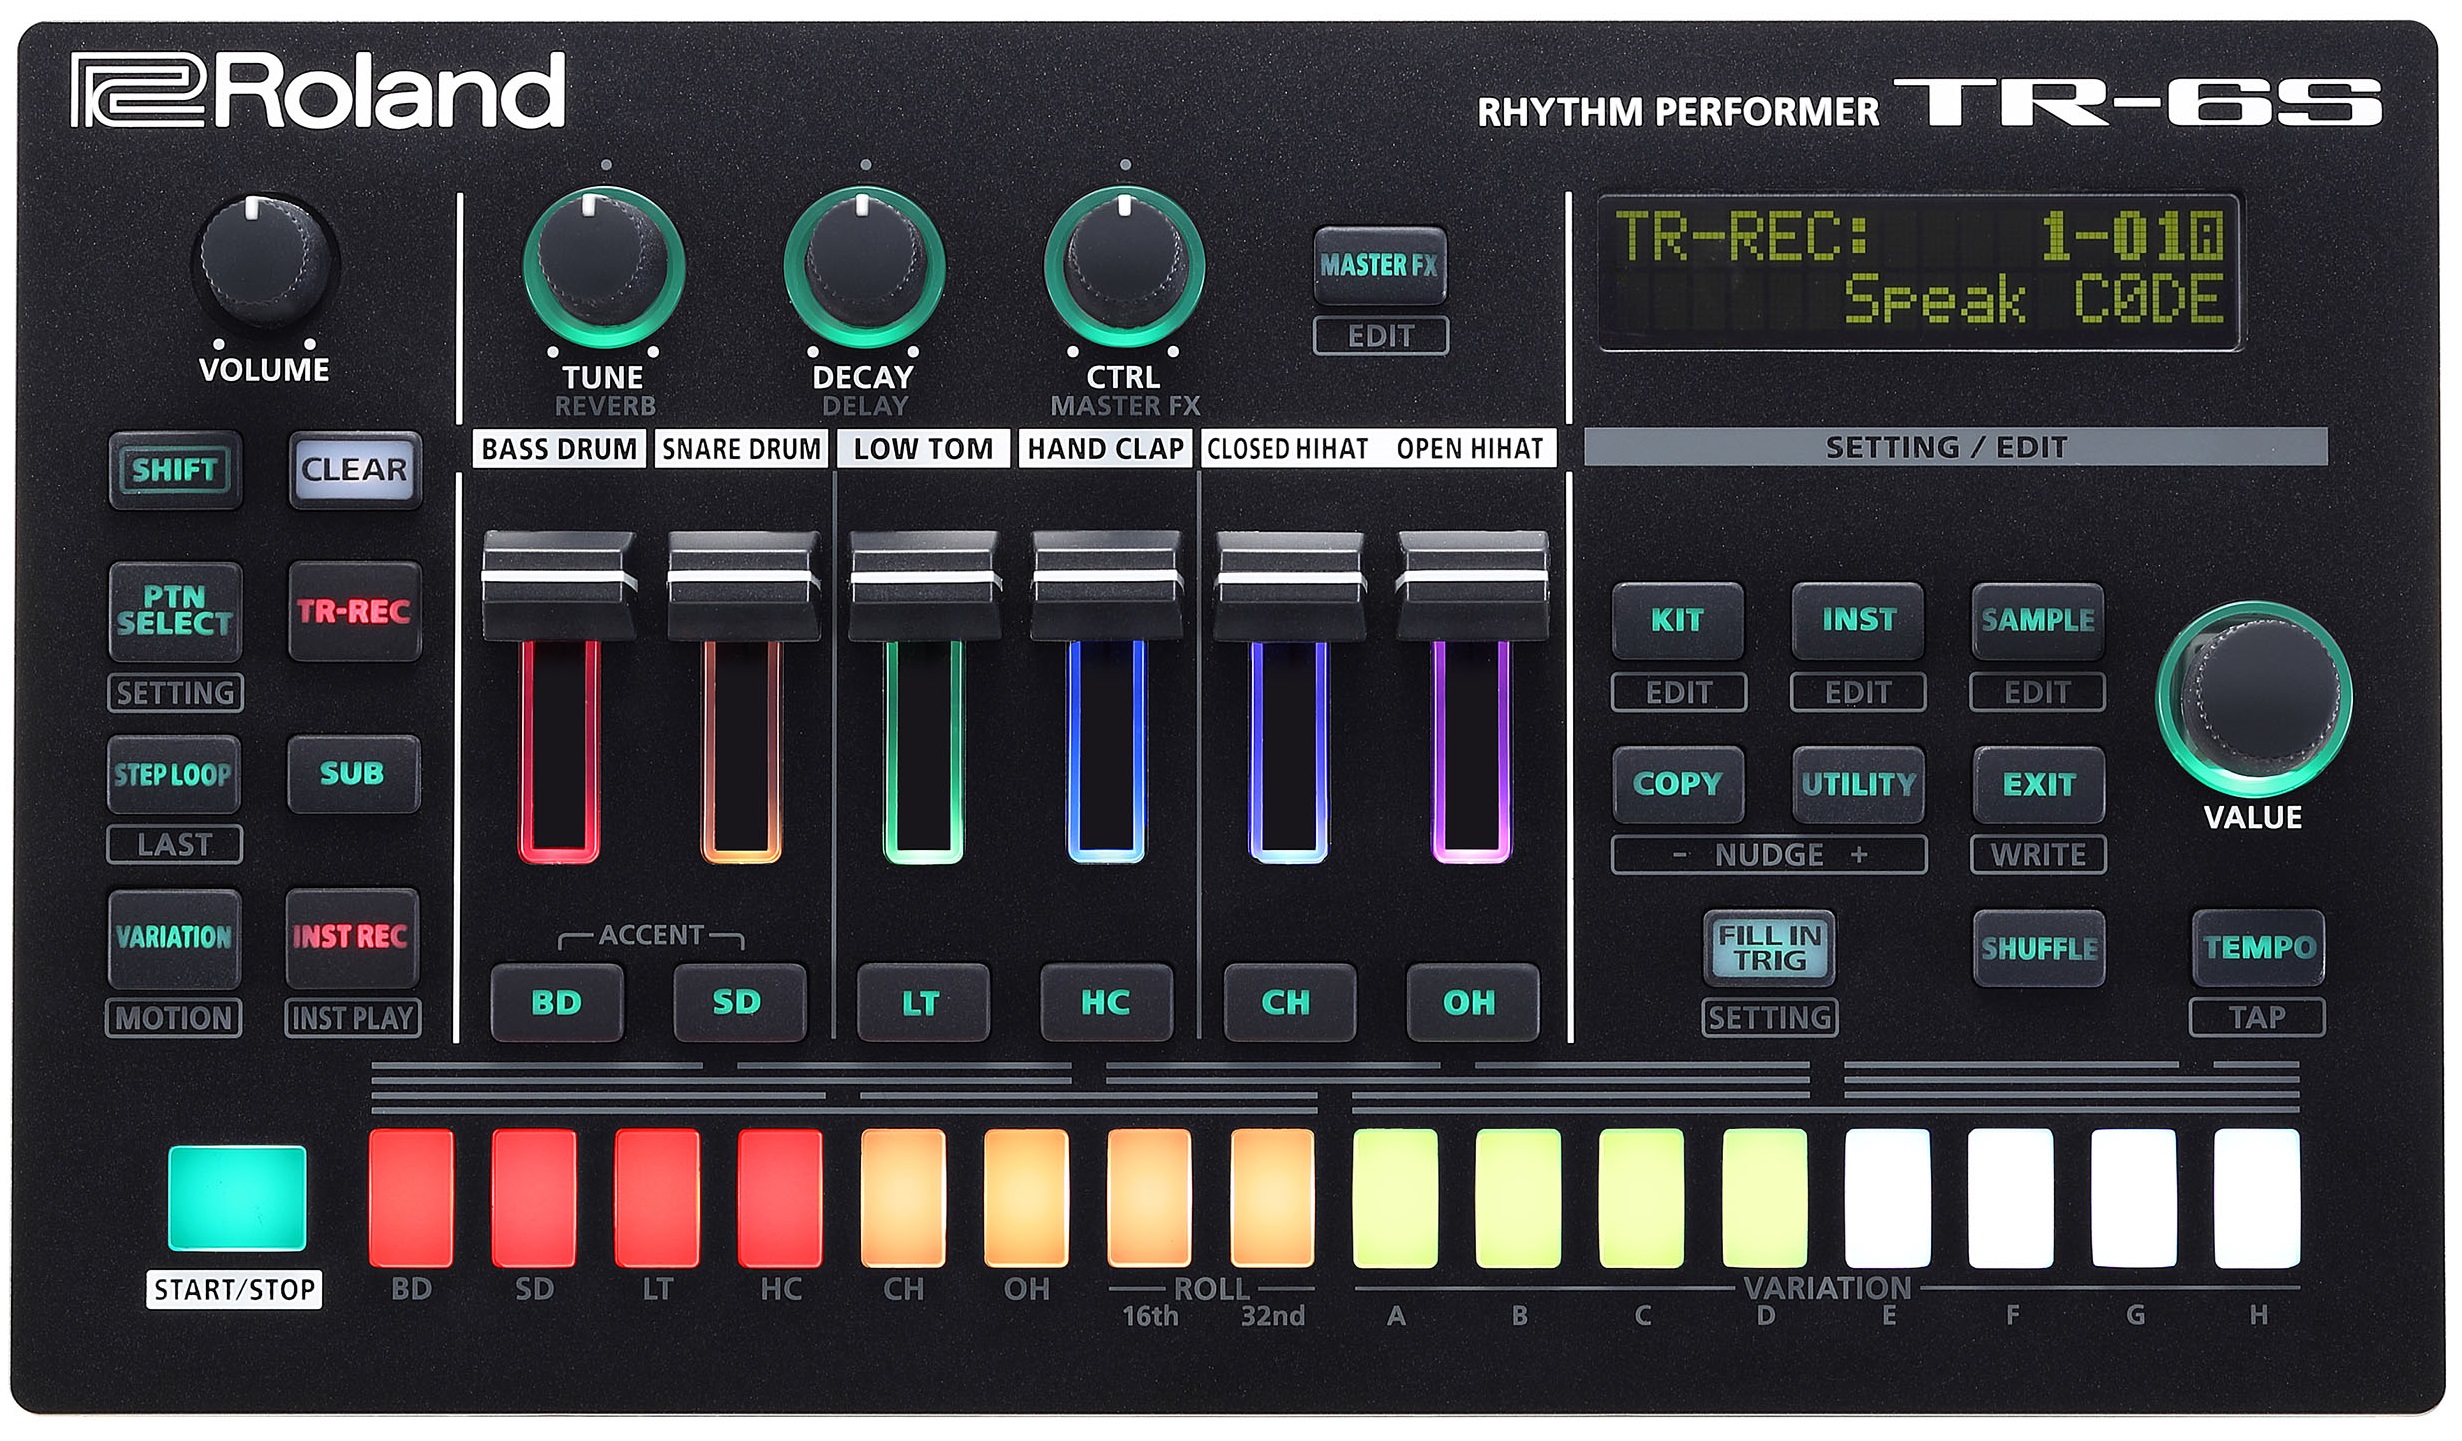Image resolution: width=2462 pixels, height=1441 pixels.
Task: Select the OH instrument button
Action: [1472, 1003]
